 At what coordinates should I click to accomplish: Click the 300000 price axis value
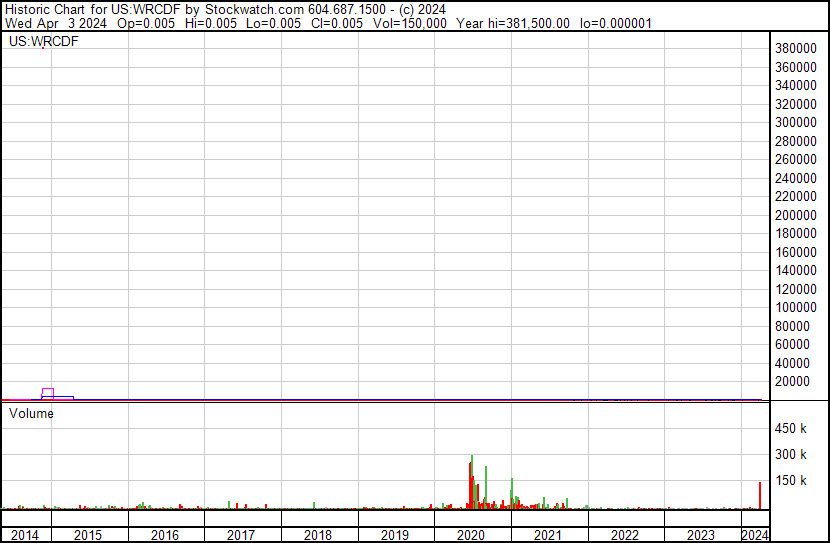tap(796, 122)
